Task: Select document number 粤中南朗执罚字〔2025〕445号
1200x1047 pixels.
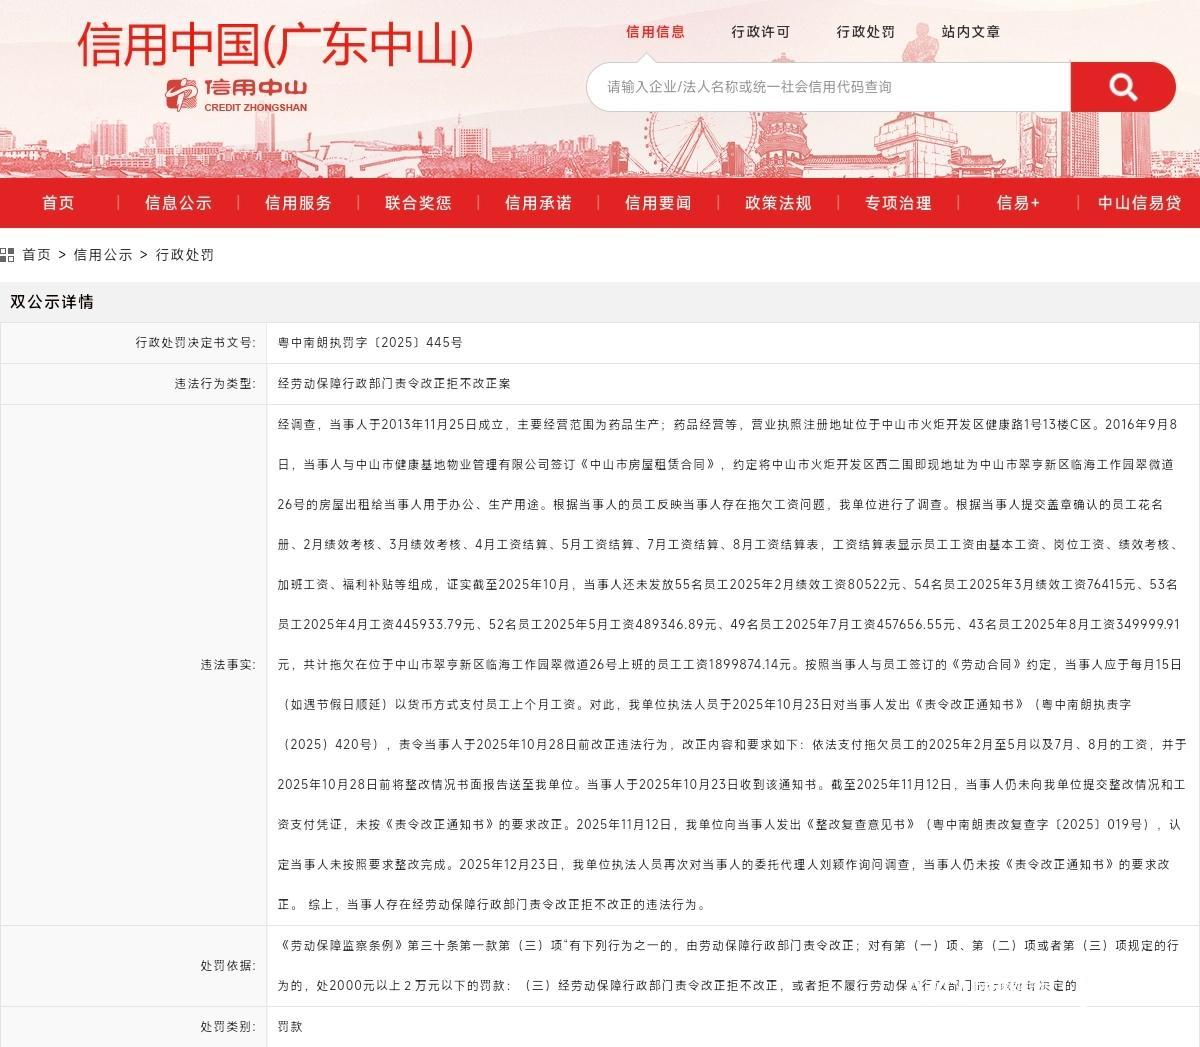Action: (x=370, y=342)
